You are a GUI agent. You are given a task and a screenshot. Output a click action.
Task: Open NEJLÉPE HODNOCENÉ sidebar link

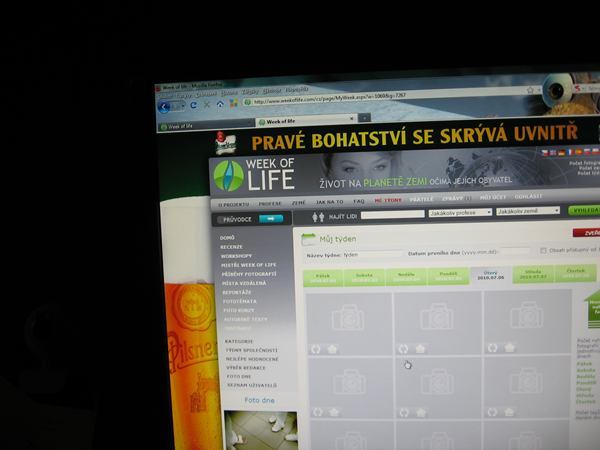point(252,359)
